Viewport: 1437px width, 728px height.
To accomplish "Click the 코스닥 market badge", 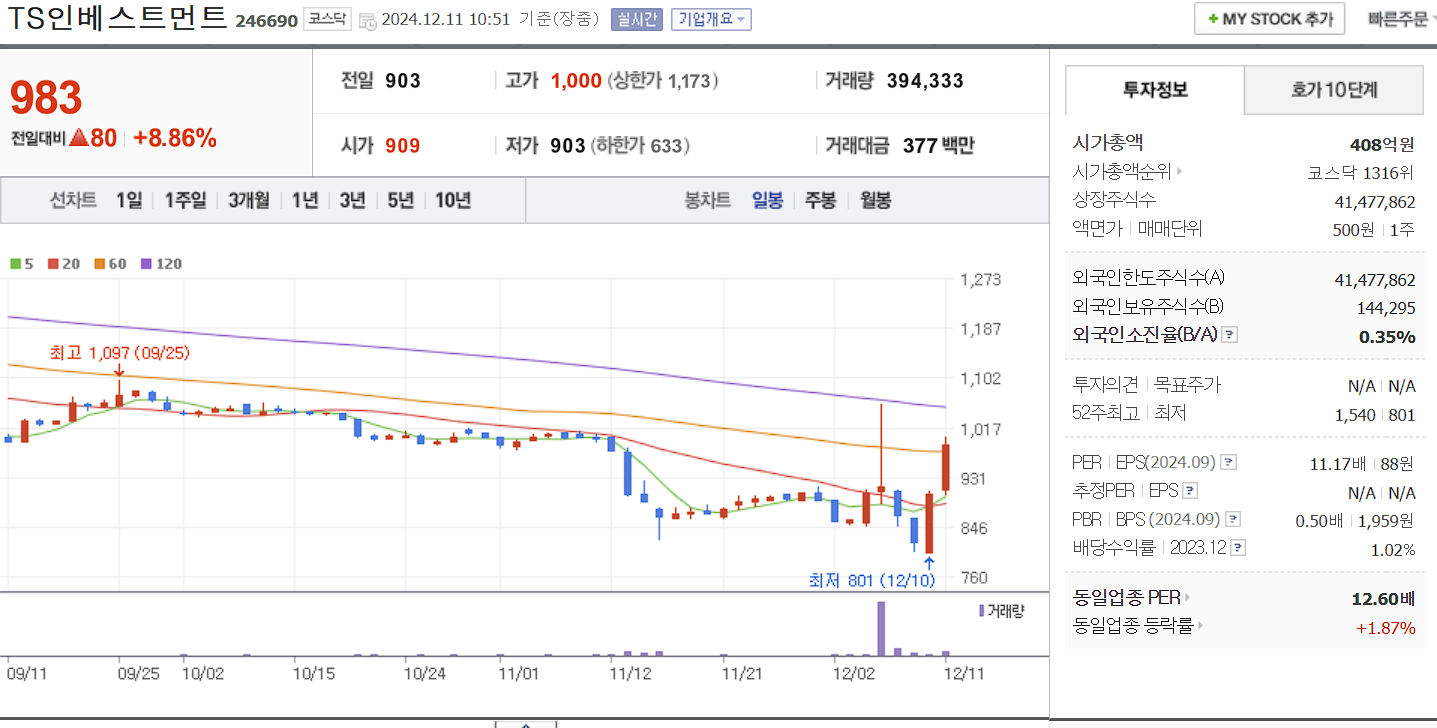I will pos(327,17).
